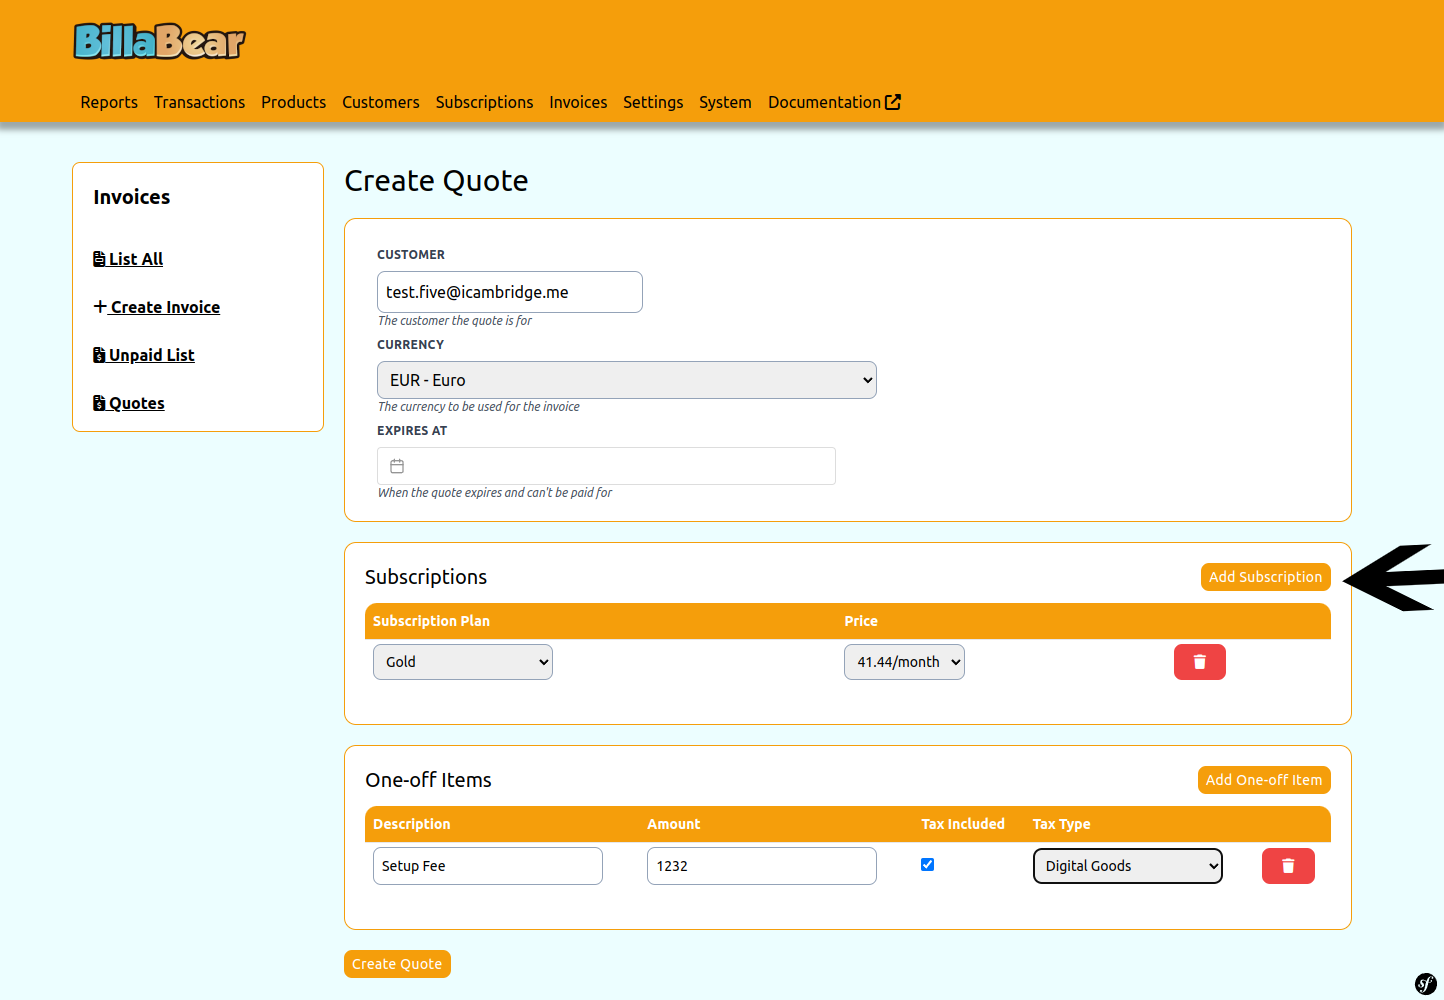Delete the Gold subscription row
The image size is (1444, 1000).
(x=1199, y=662)
